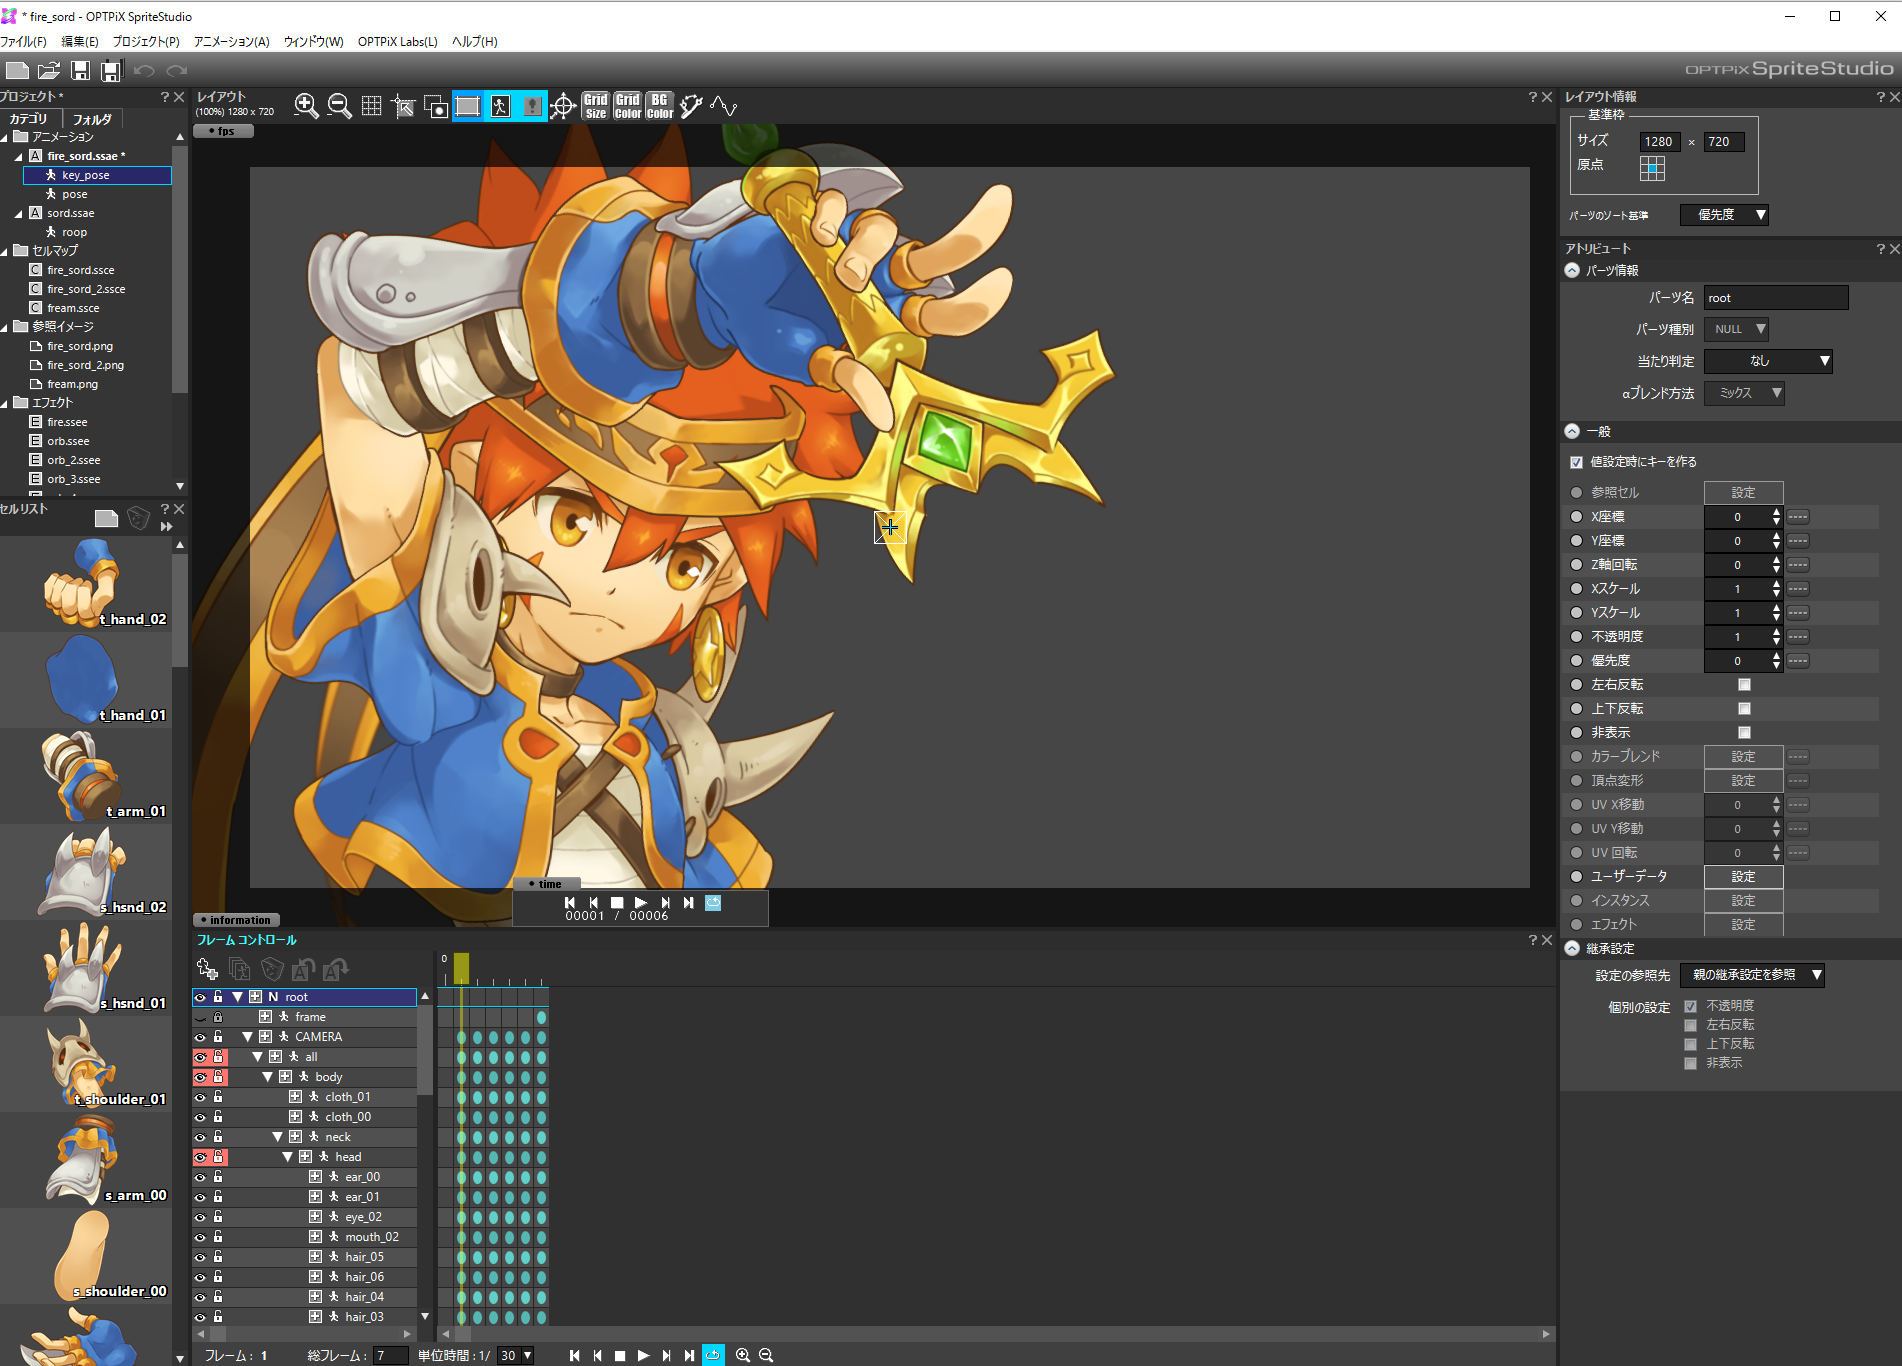Viewport: 1902px width, 1366px height.
Task: Click the overlapping rectangles selection icon
Action: pyautogui.click(x=435, y=106)
